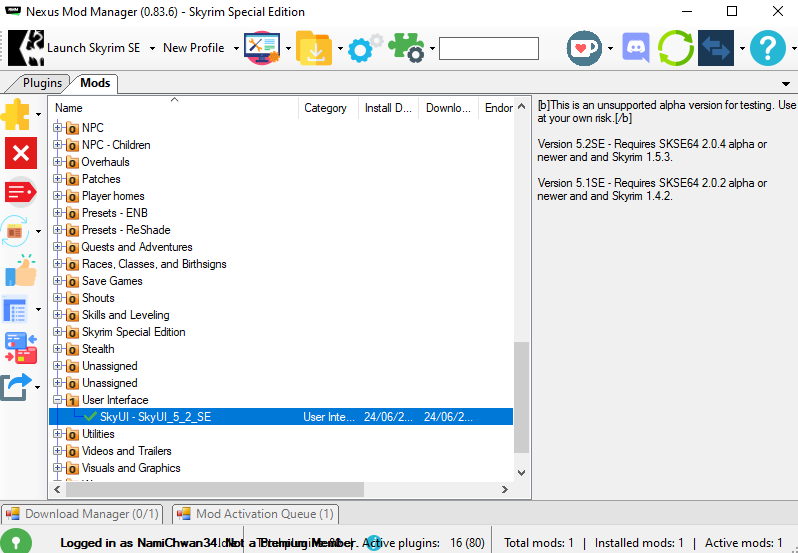Click the check-for-updates sidebar icon

tap(15, 231)
